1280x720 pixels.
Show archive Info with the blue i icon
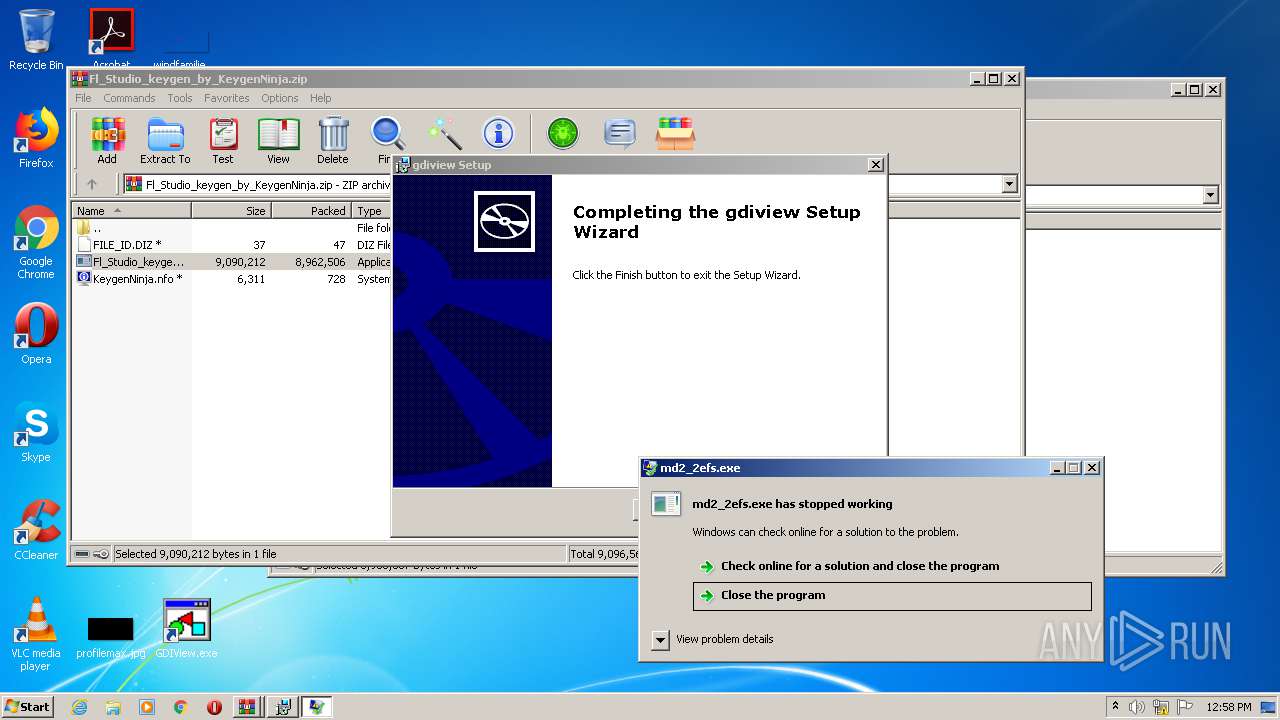(x=498, y=133)
